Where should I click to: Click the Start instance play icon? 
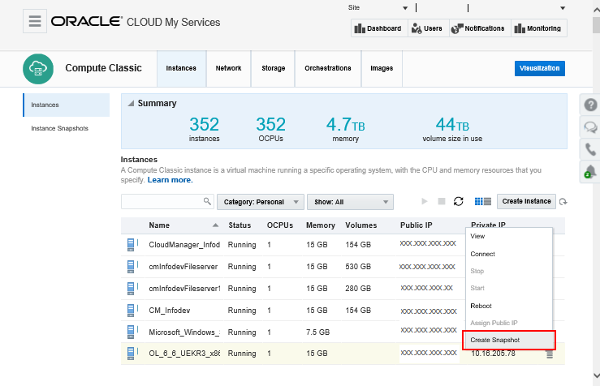point(424,201)
